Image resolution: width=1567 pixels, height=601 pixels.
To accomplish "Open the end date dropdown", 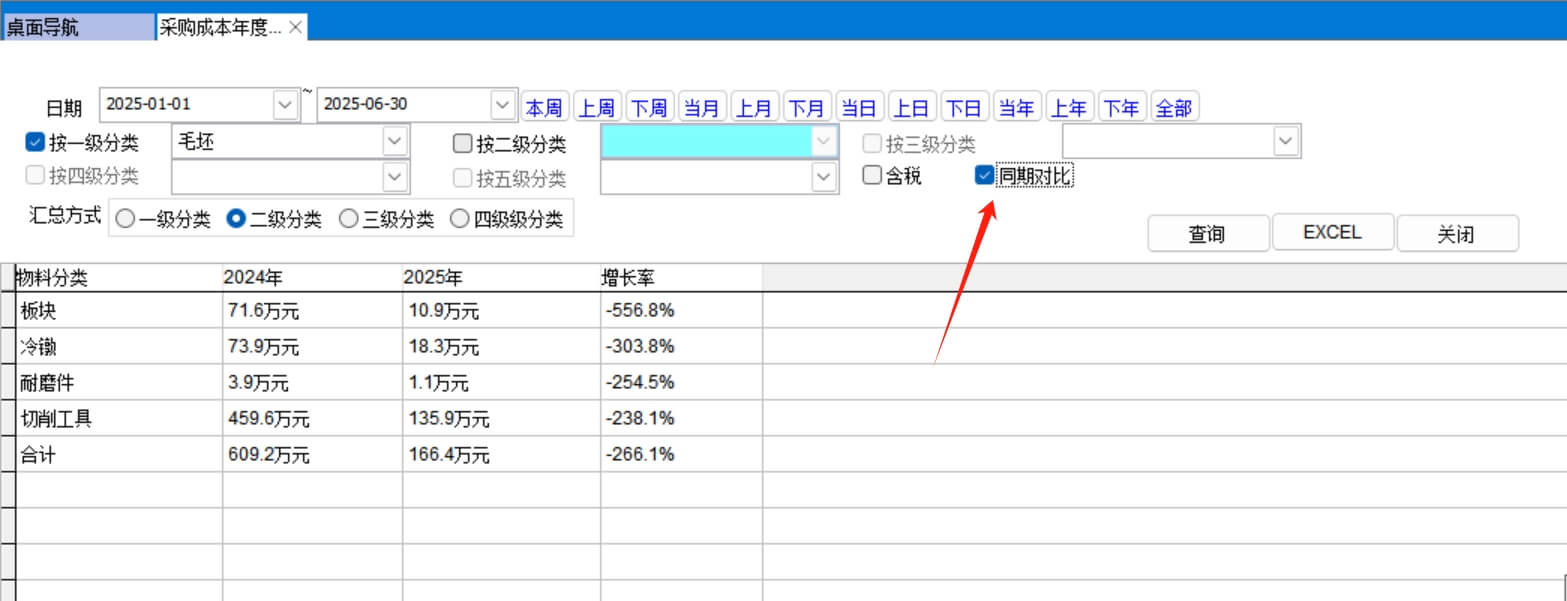I will click(x=502, y=104).
